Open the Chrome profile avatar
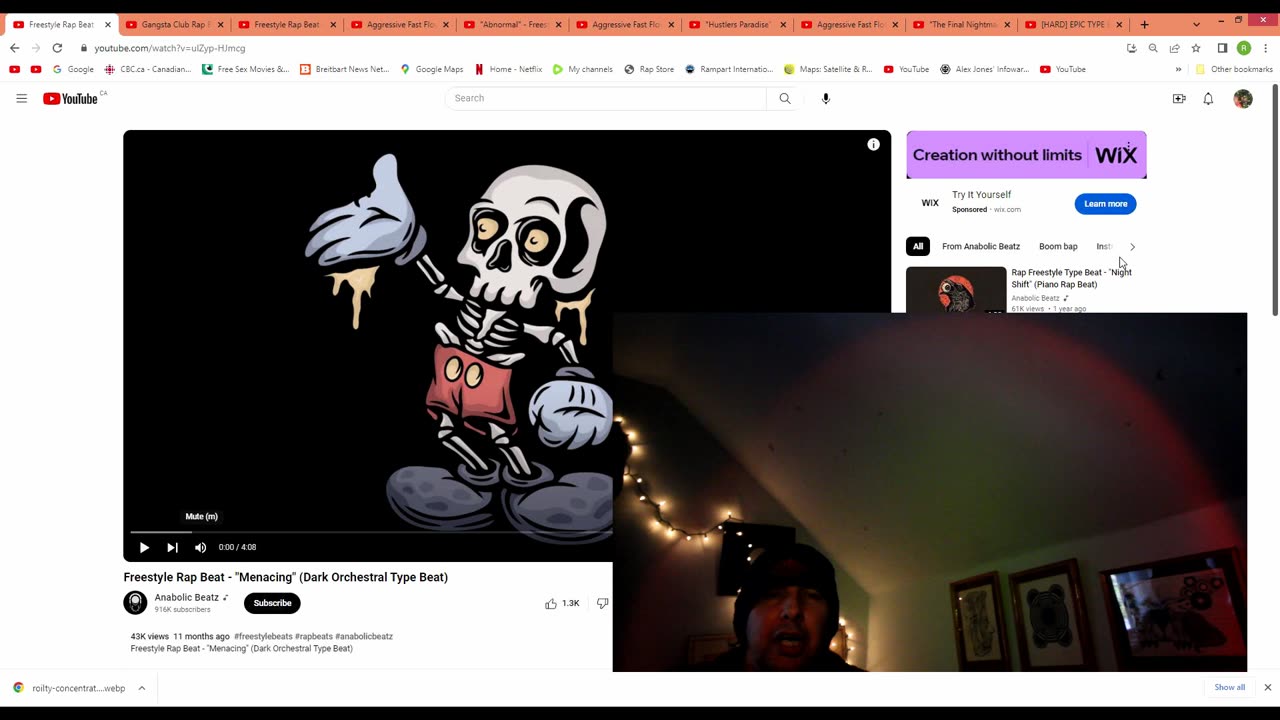 [x=1244, y=48]
